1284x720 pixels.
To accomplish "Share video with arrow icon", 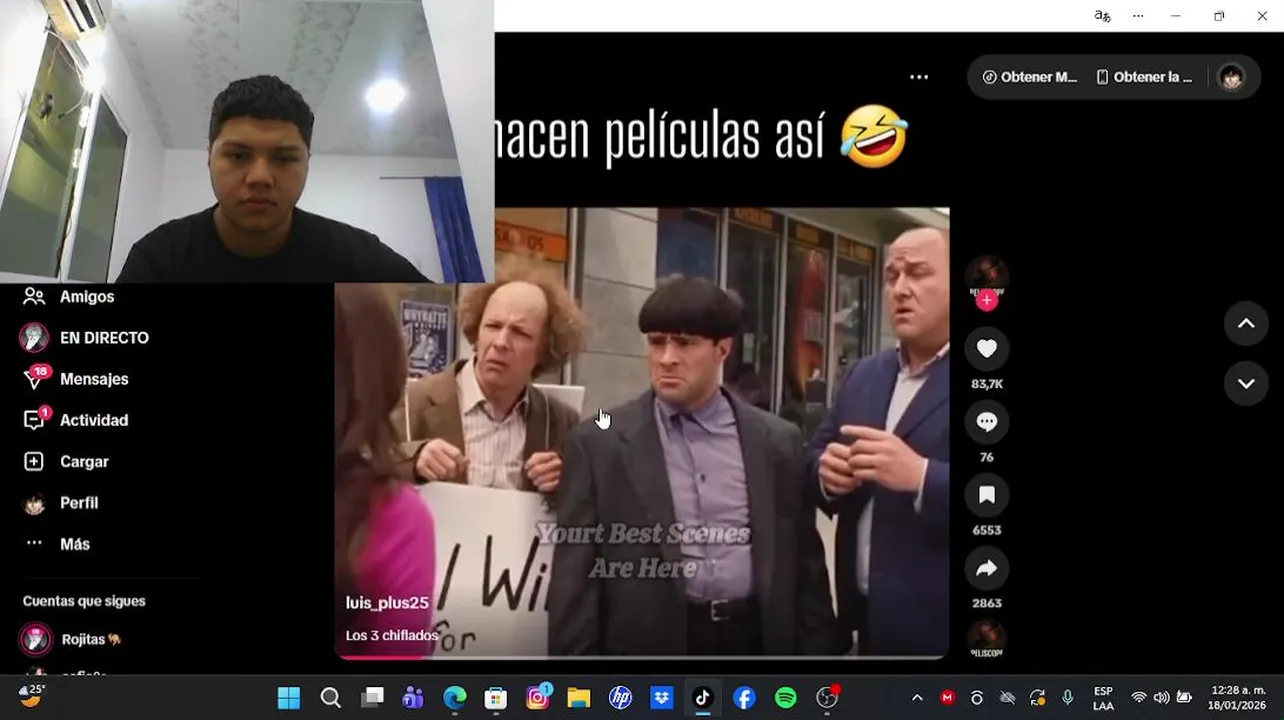I will pos(986,568).
